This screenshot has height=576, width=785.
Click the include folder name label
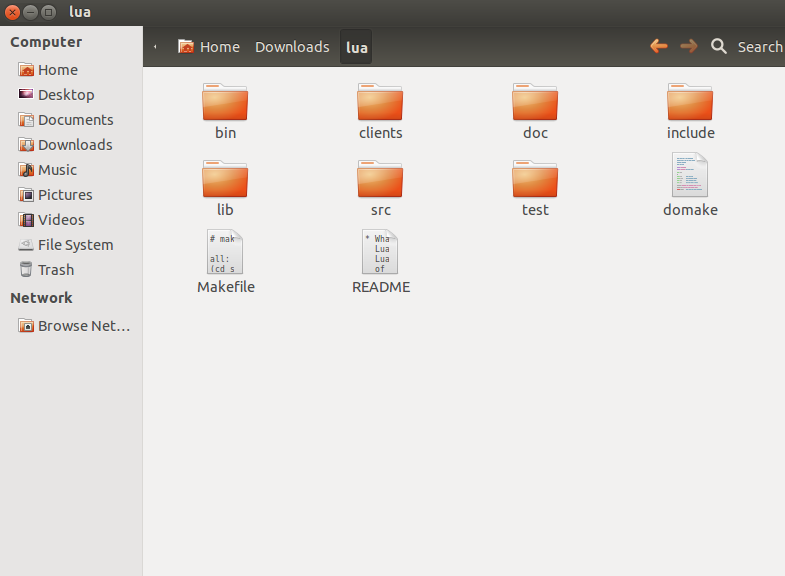(690, 133)
